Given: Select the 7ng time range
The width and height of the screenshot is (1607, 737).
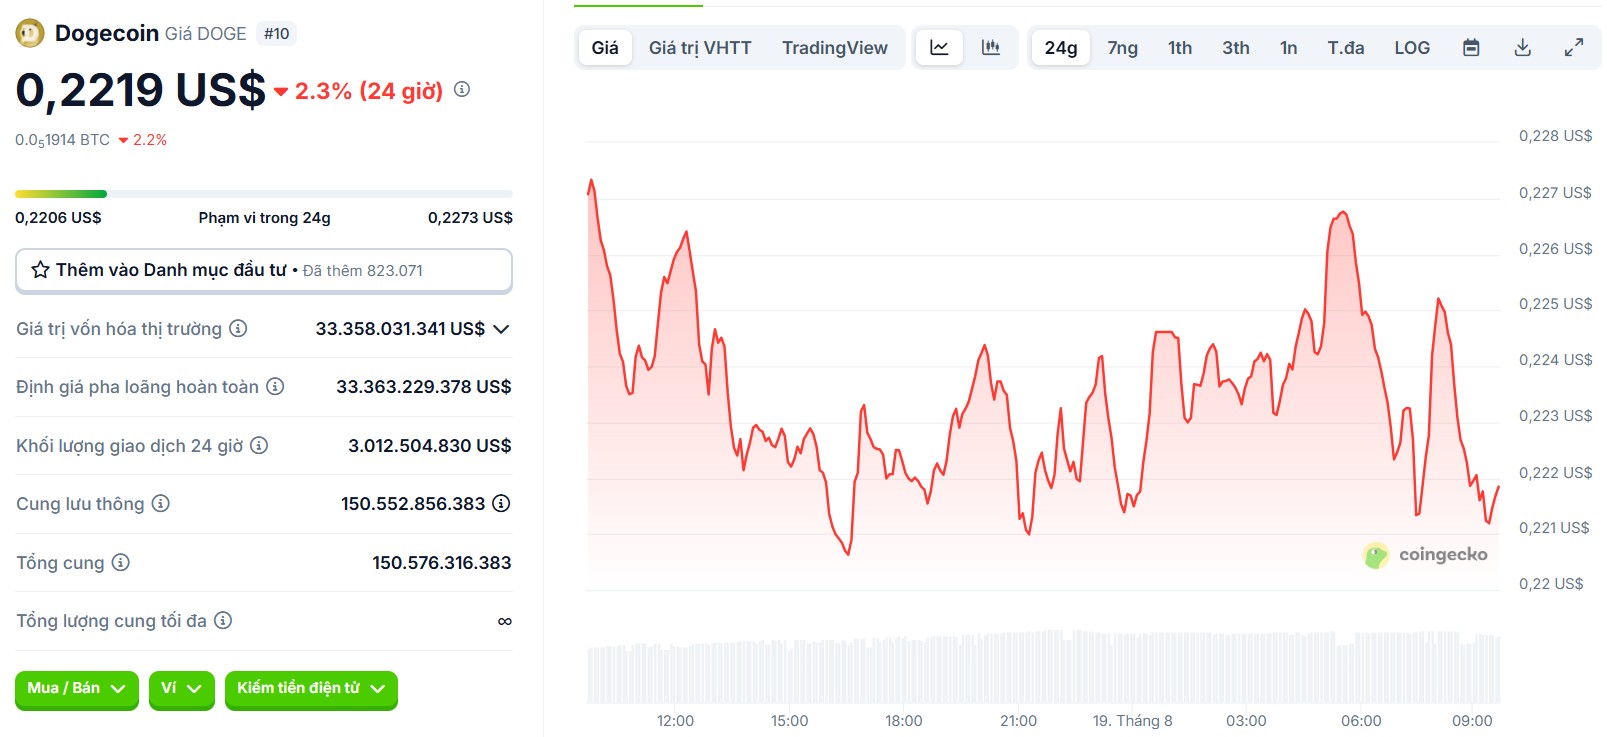Looking at the screenshot, I should [1123, 48].
